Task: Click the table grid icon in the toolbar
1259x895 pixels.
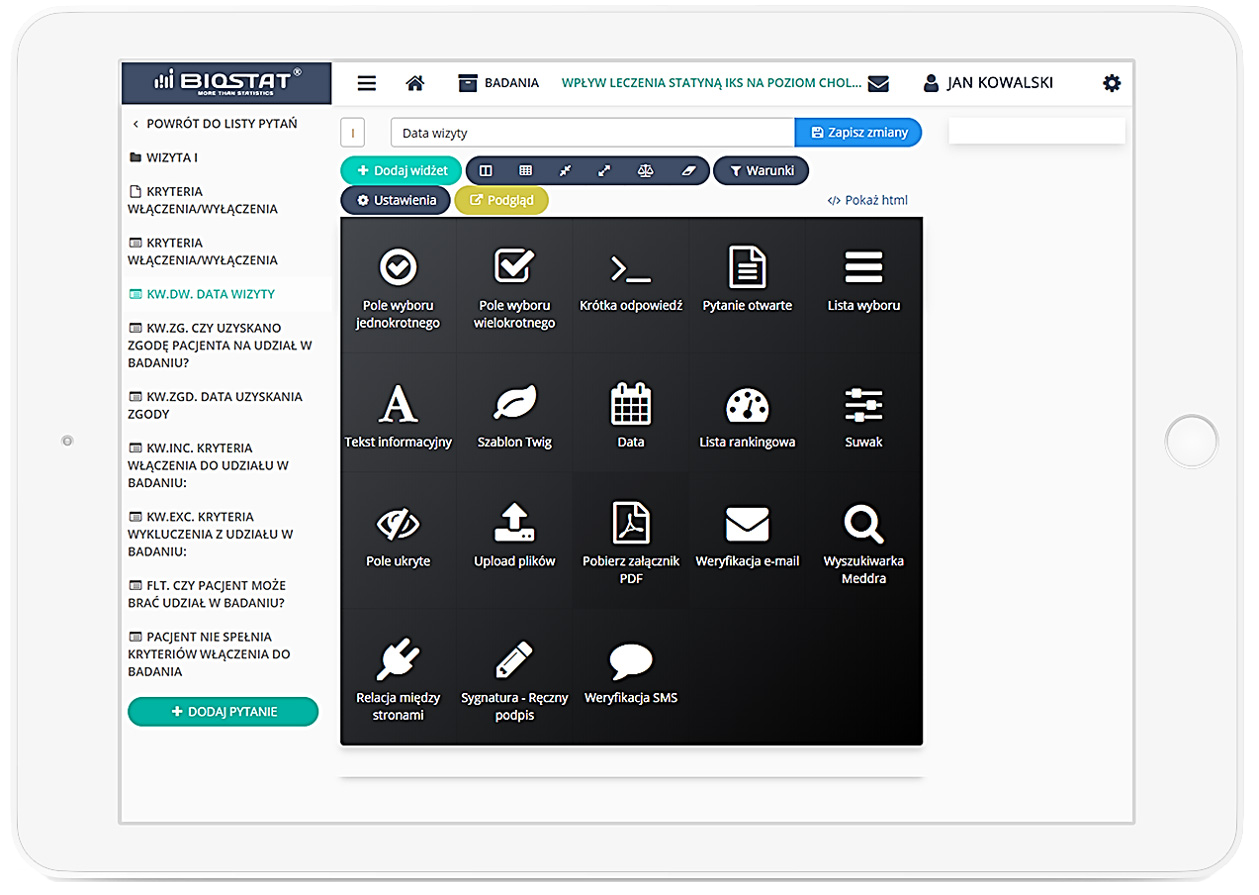Action: point(525,170)
